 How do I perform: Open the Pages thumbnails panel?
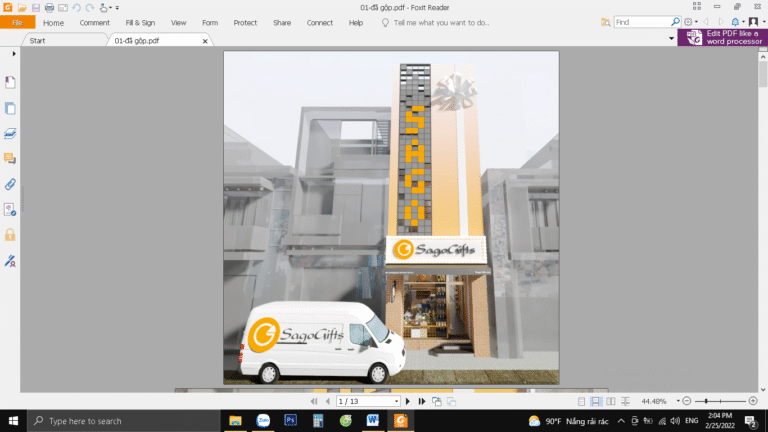[x=10, y=108]
